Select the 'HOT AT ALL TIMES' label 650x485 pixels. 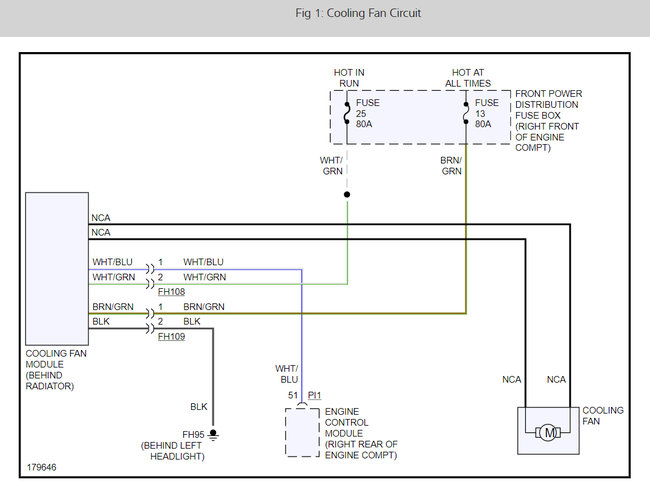pos(468,78)
